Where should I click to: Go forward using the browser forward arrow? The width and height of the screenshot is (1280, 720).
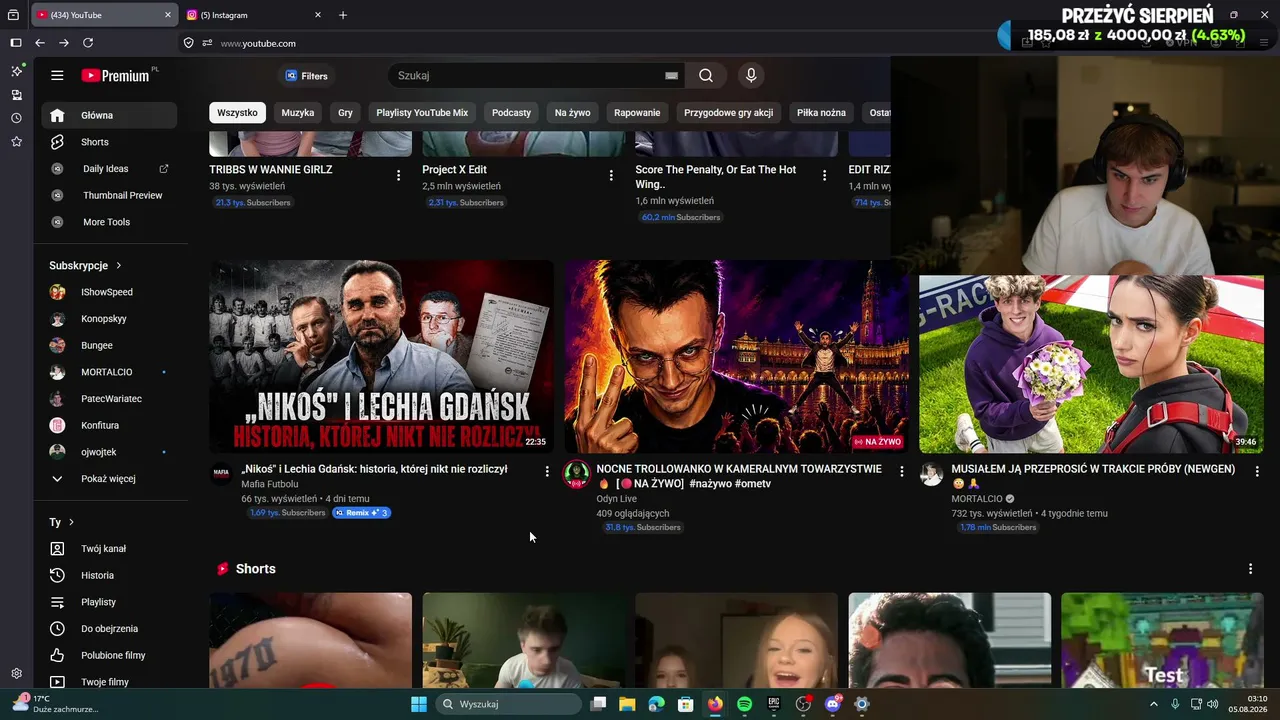pyautogui.click(x=64, y=43)
